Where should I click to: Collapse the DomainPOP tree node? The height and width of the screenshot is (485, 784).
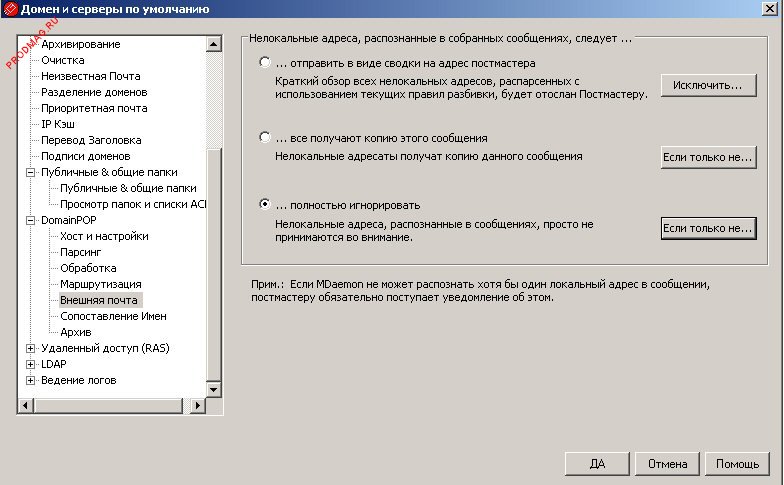point(30,220)
